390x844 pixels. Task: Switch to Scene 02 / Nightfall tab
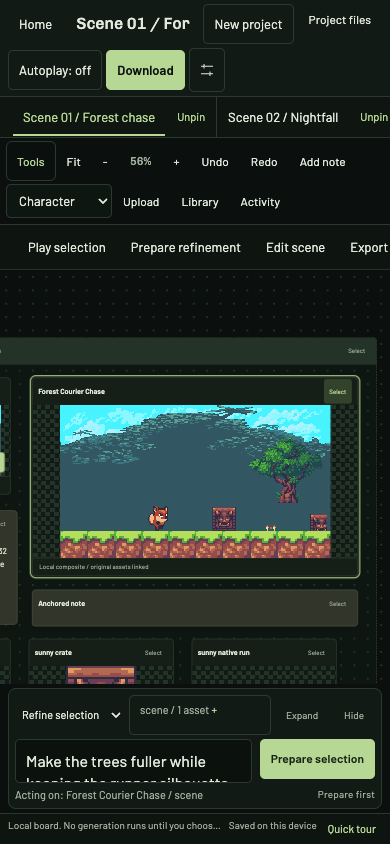point(283,117)
